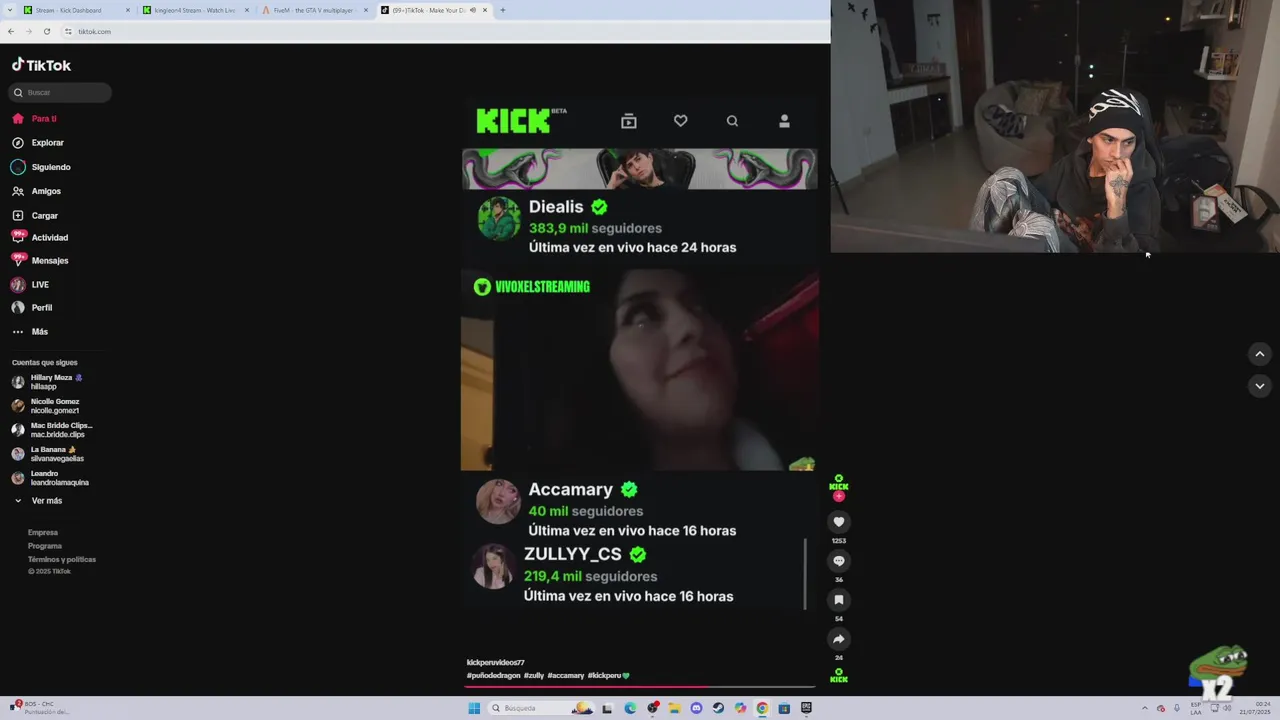Go to TikTok LIVE
The width and height of the screenshot is (1280, 720).
click(30, 285)
